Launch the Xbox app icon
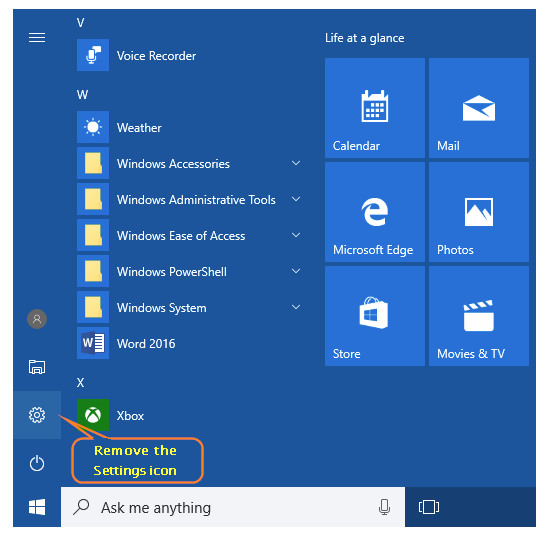536x542 pixels. (x=93, y=415)
